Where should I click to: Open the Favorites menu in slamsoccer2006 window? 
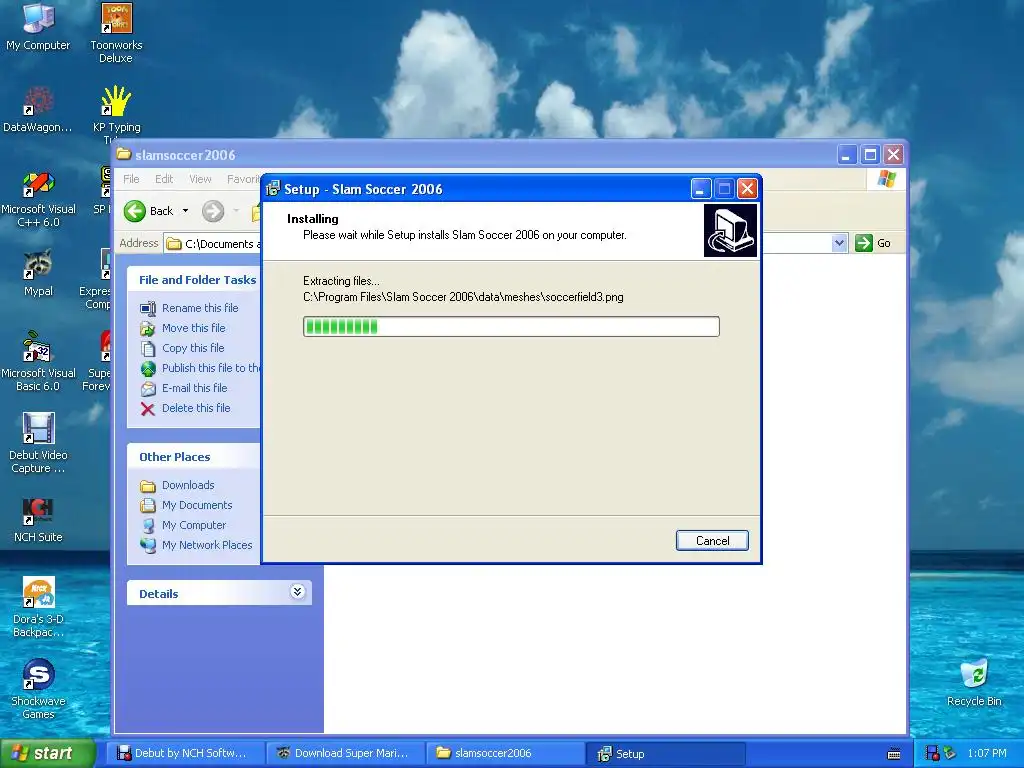244,179
